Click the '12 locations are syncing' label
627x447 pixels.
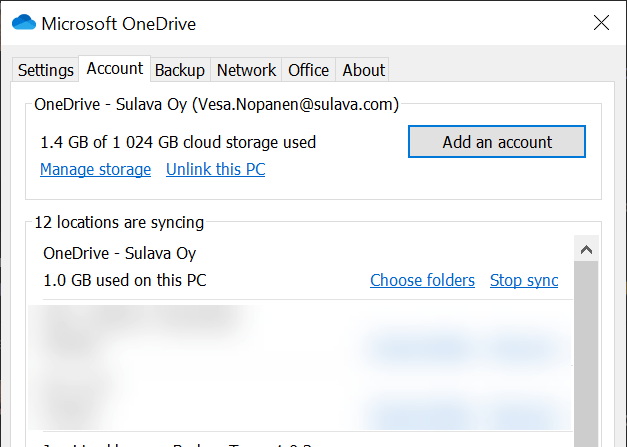click(x=119, y=222)
